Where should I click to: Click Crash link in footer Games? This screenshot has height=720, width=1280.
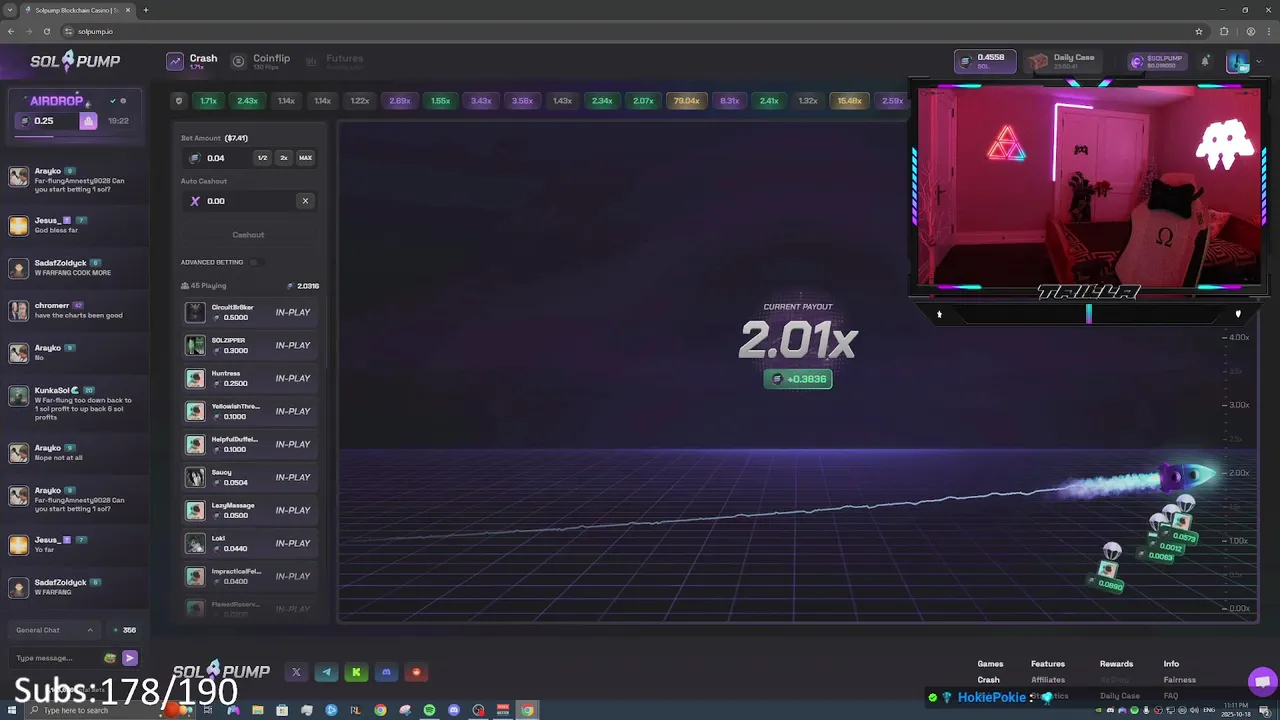point(988,680)
